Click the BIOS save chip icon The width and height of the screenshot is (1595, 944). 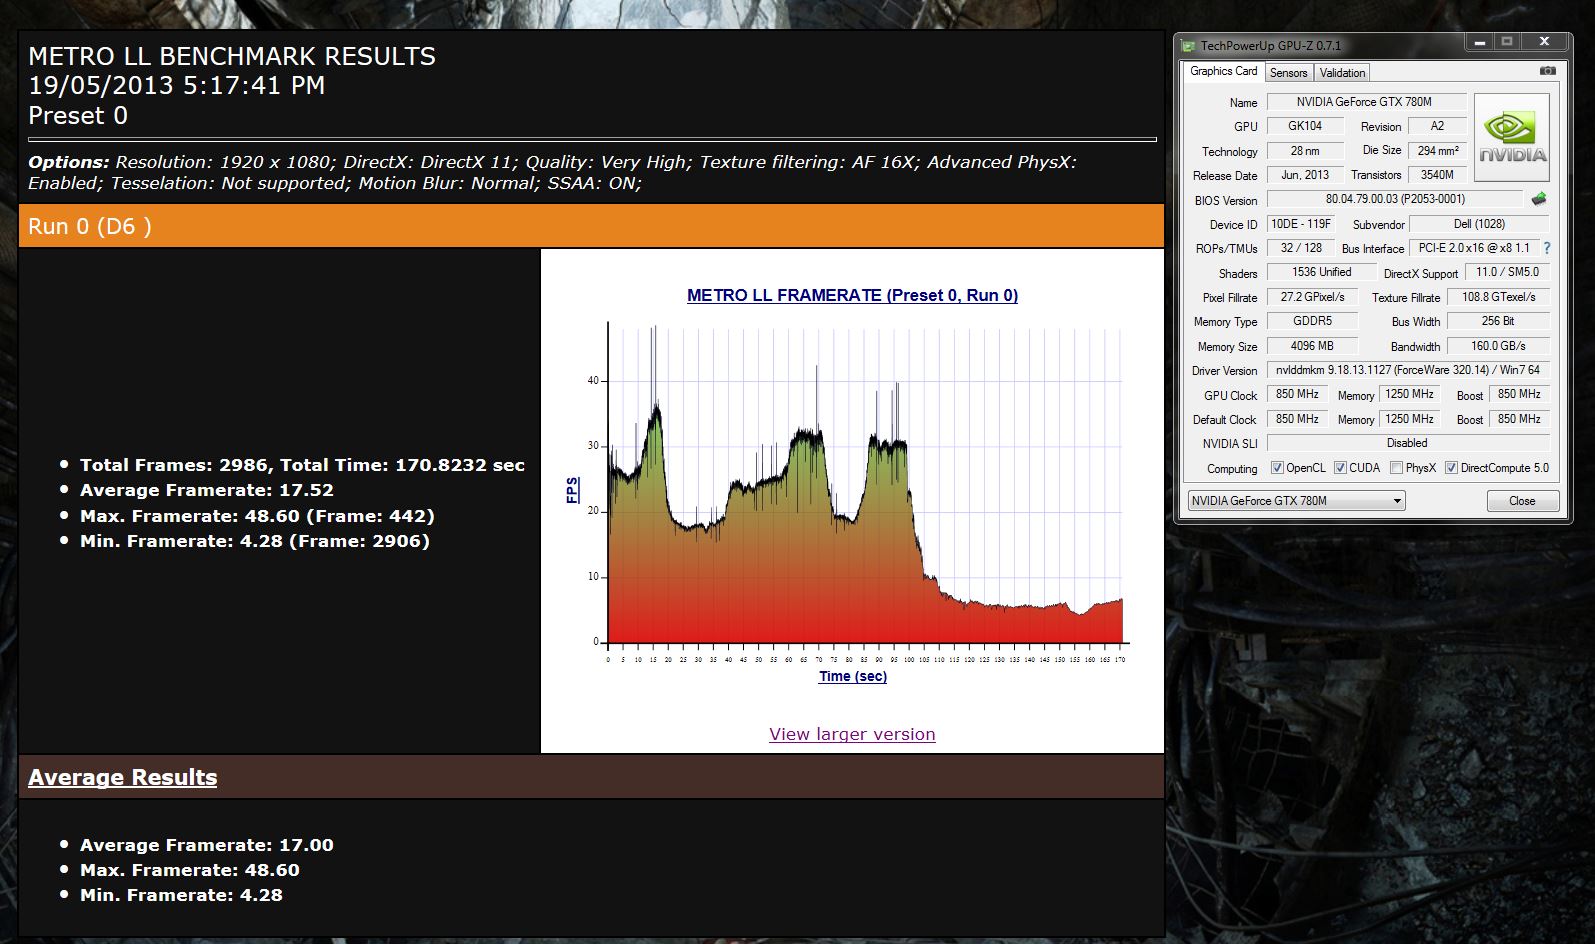point(1539,199)
